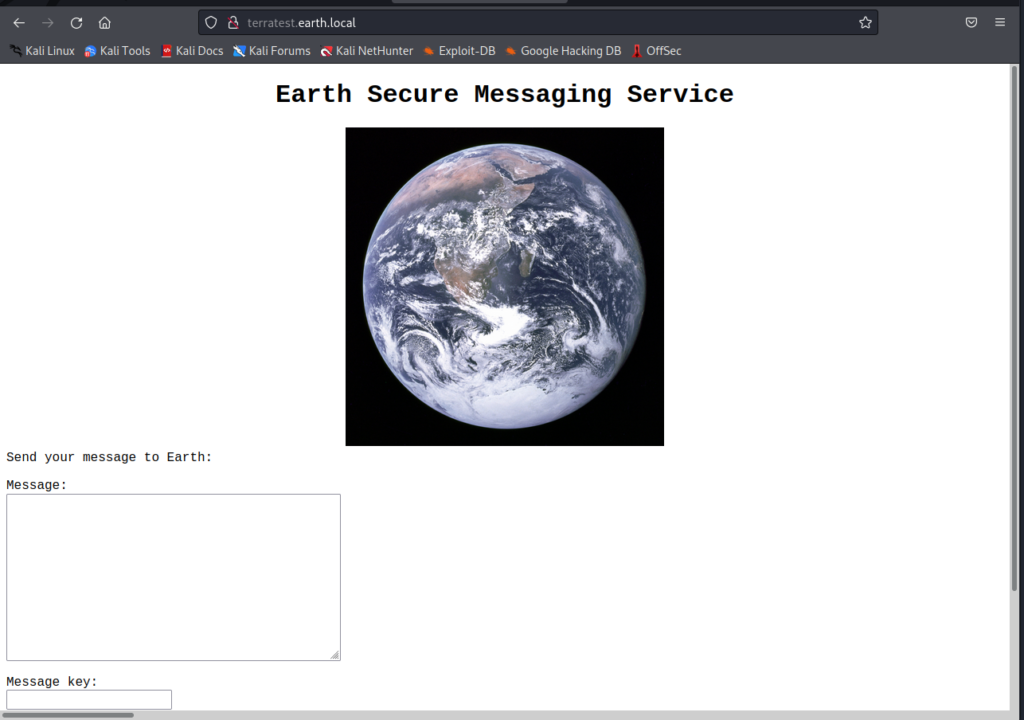Viewport: 1024px width, 720px height.
Task: Open the Save to Pocket button
Action: 971,23
